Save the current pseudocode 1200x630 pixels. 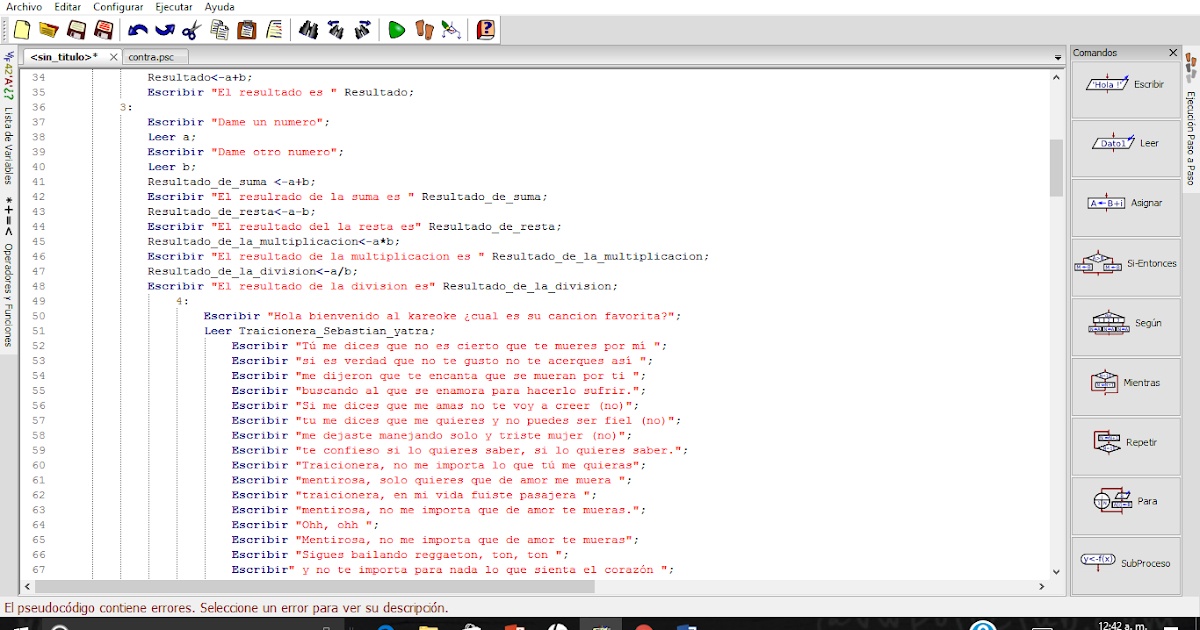[x=76, y=30]
